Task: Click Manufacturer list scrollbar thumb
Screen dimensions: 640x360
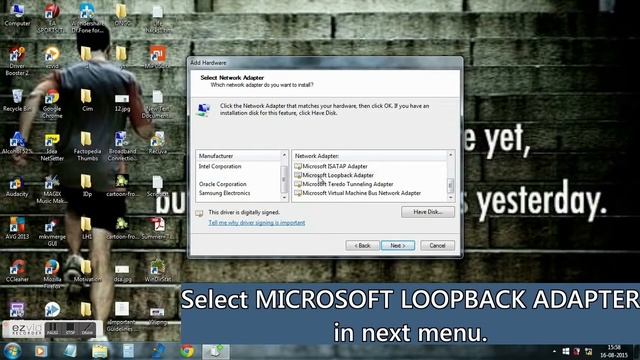Action: [x=284, y=179]
